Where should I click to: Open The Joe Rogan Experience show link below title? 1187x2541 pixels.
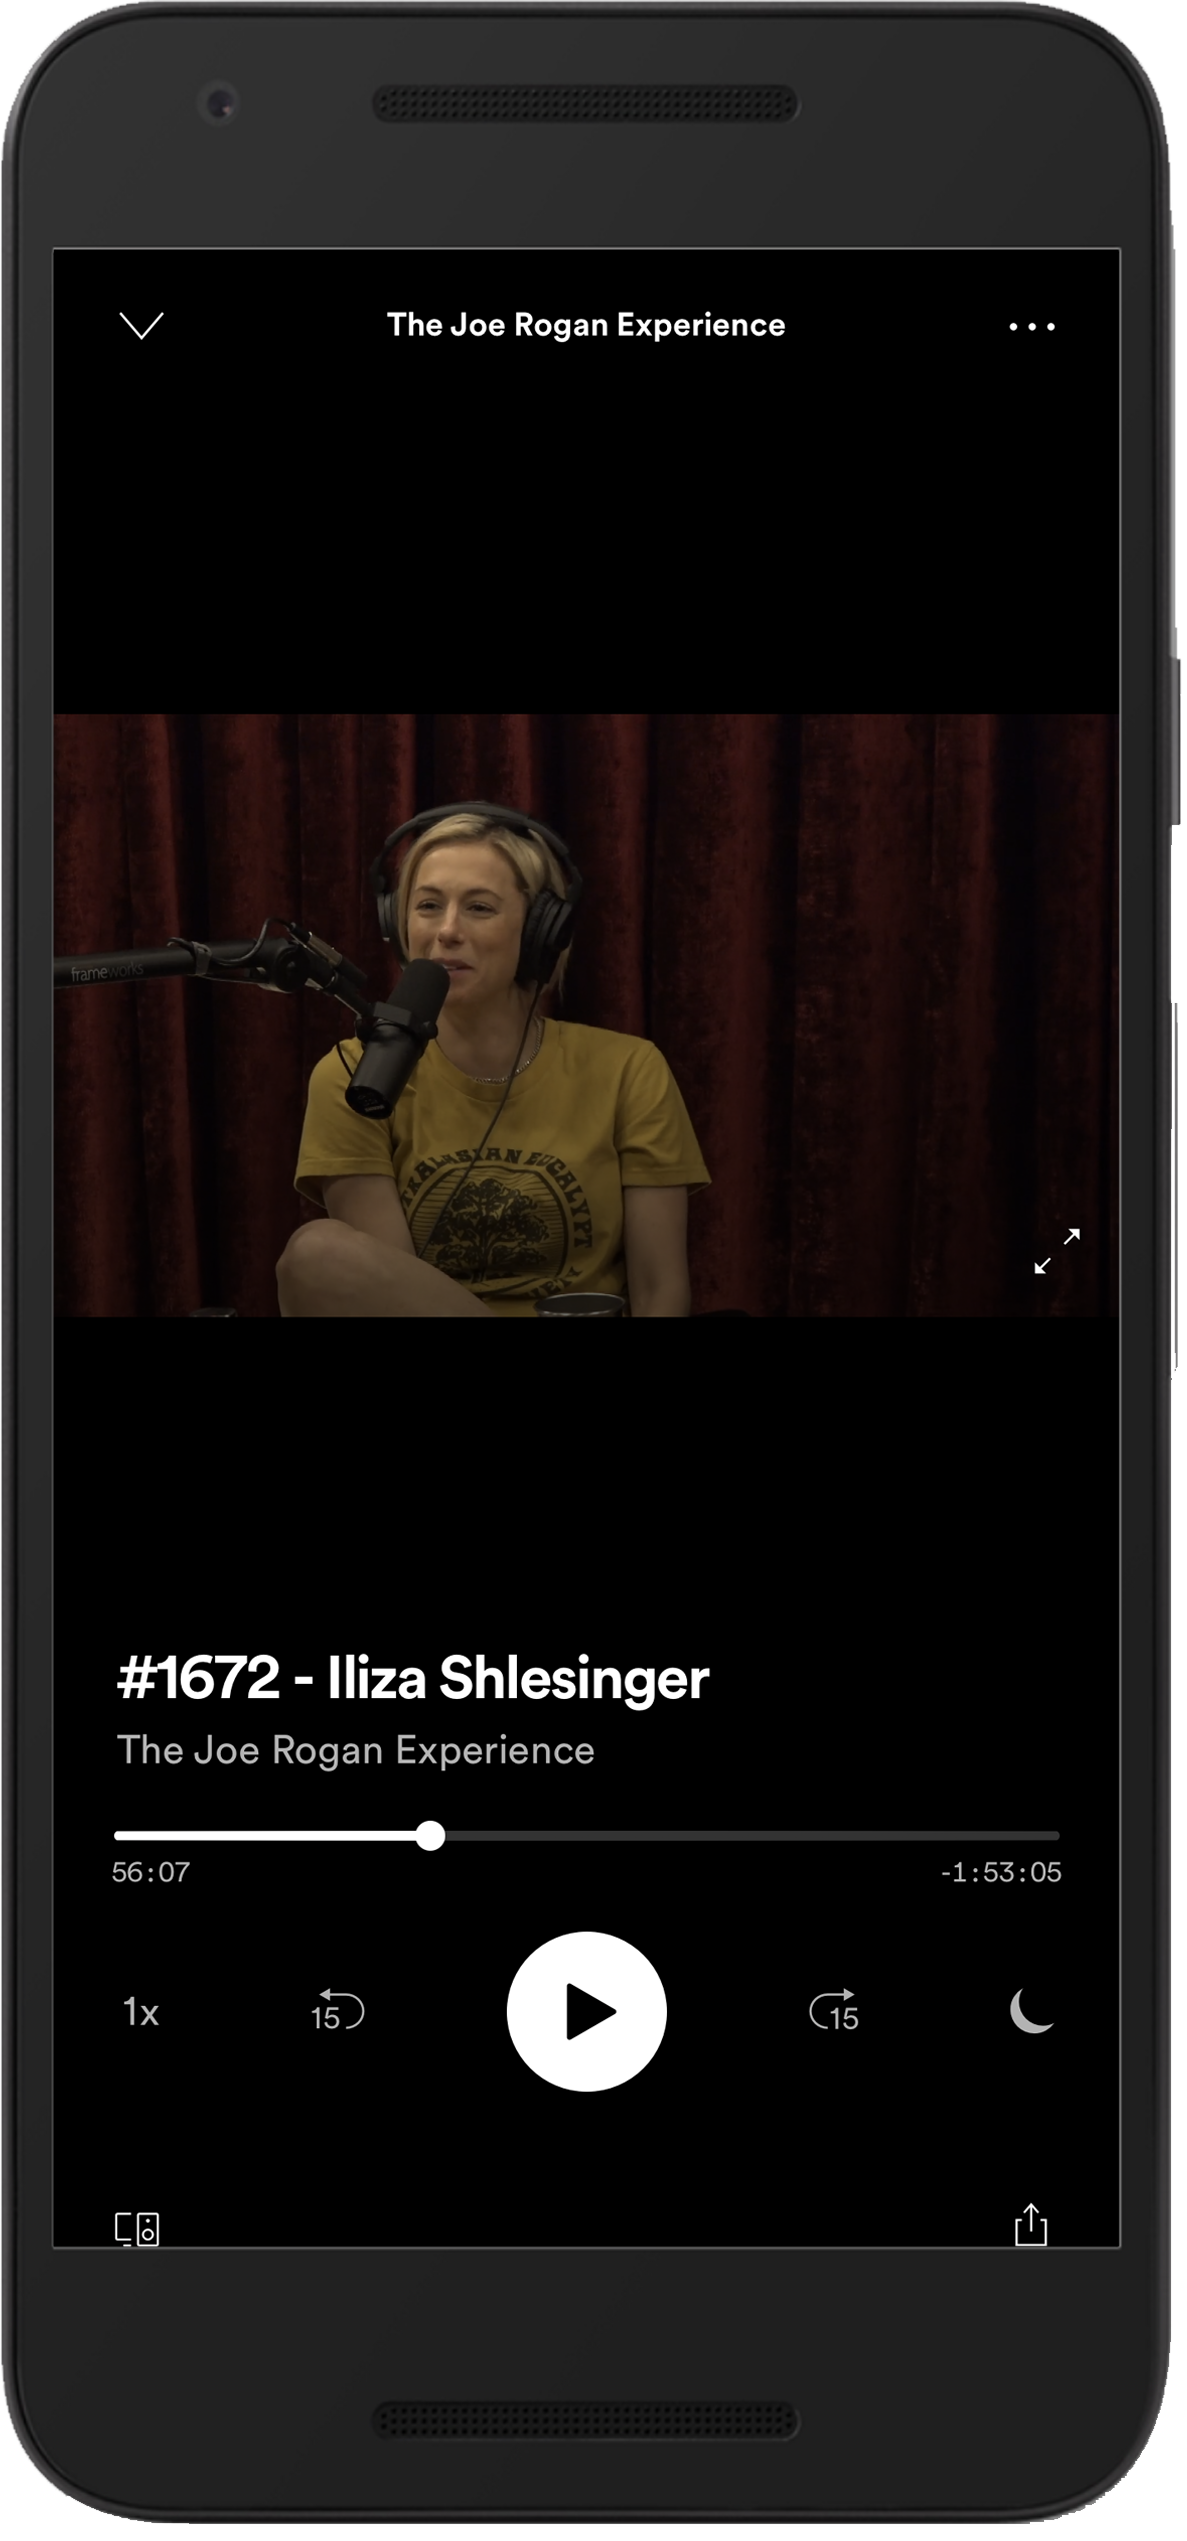[x=355, y=1751]
